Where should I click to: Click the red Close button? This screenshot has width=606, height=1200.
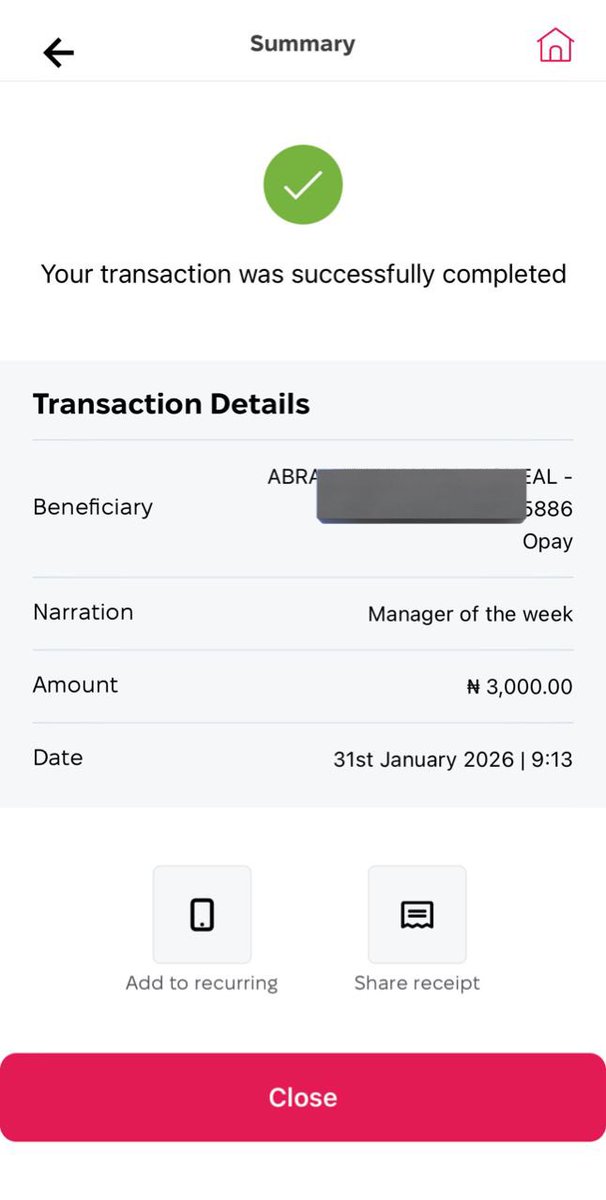(303, 1097)
